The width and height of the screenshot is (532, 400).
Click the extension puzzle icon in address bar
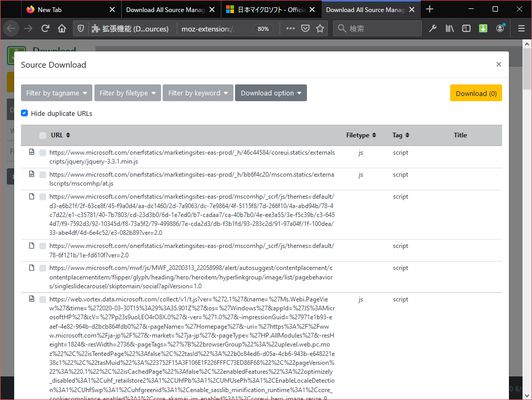[x=95, y=28]
